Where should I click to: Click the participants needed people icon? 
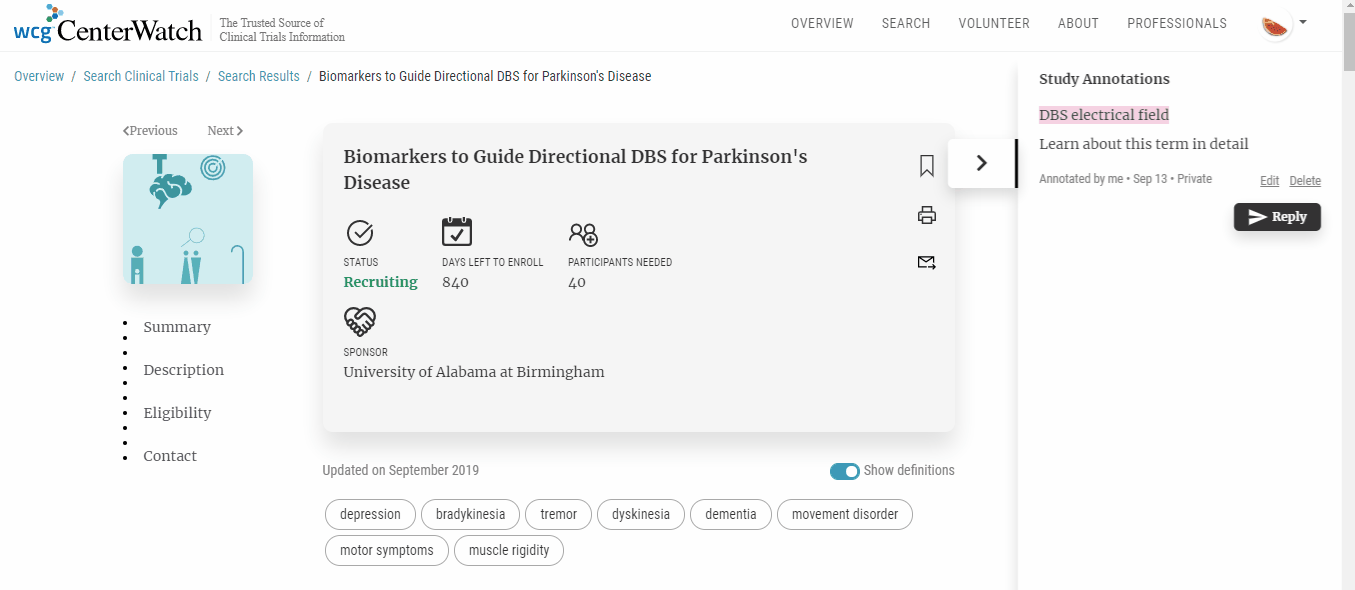click(x=583, y=234)
